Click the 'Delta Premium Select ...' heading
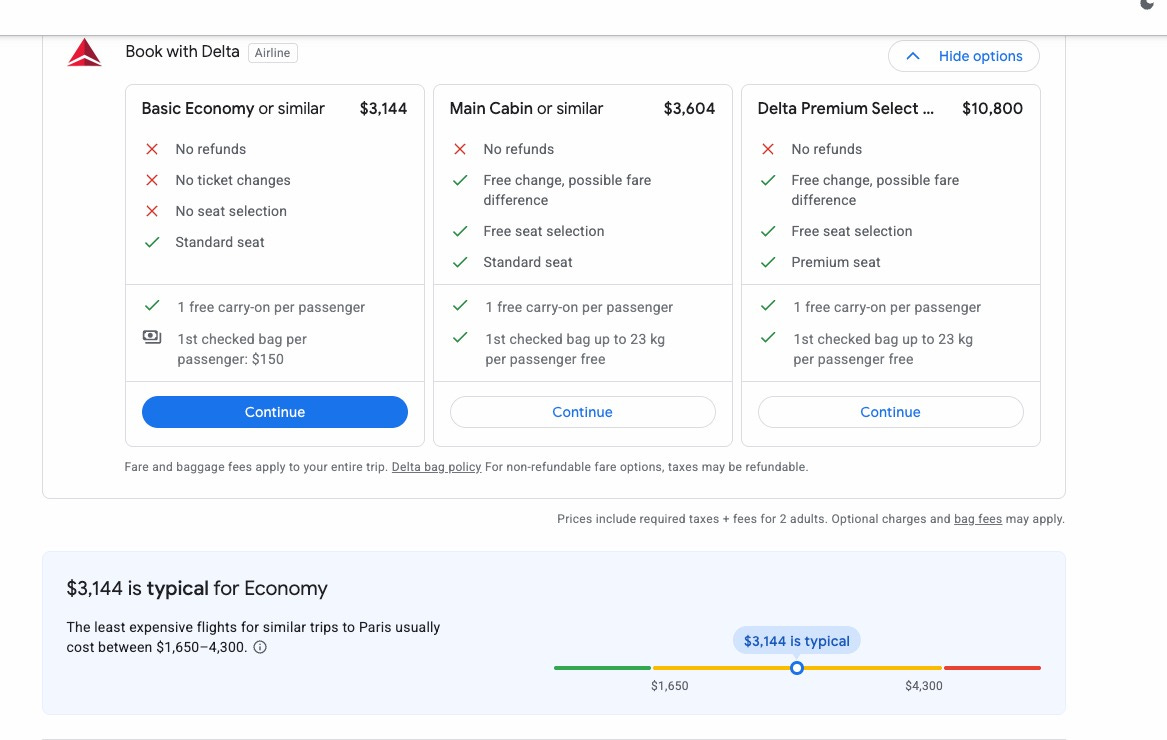 click(x=845, y=109)
